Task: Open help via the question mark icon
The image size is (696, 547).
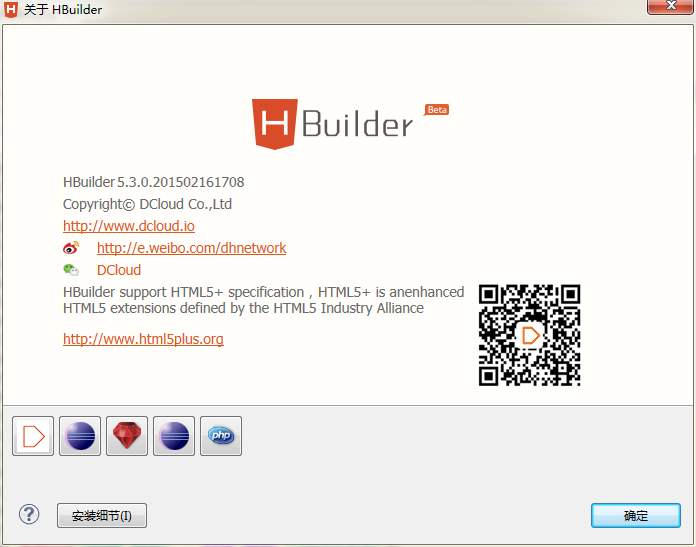Action: pyautogui.click(x=29, y=515)
